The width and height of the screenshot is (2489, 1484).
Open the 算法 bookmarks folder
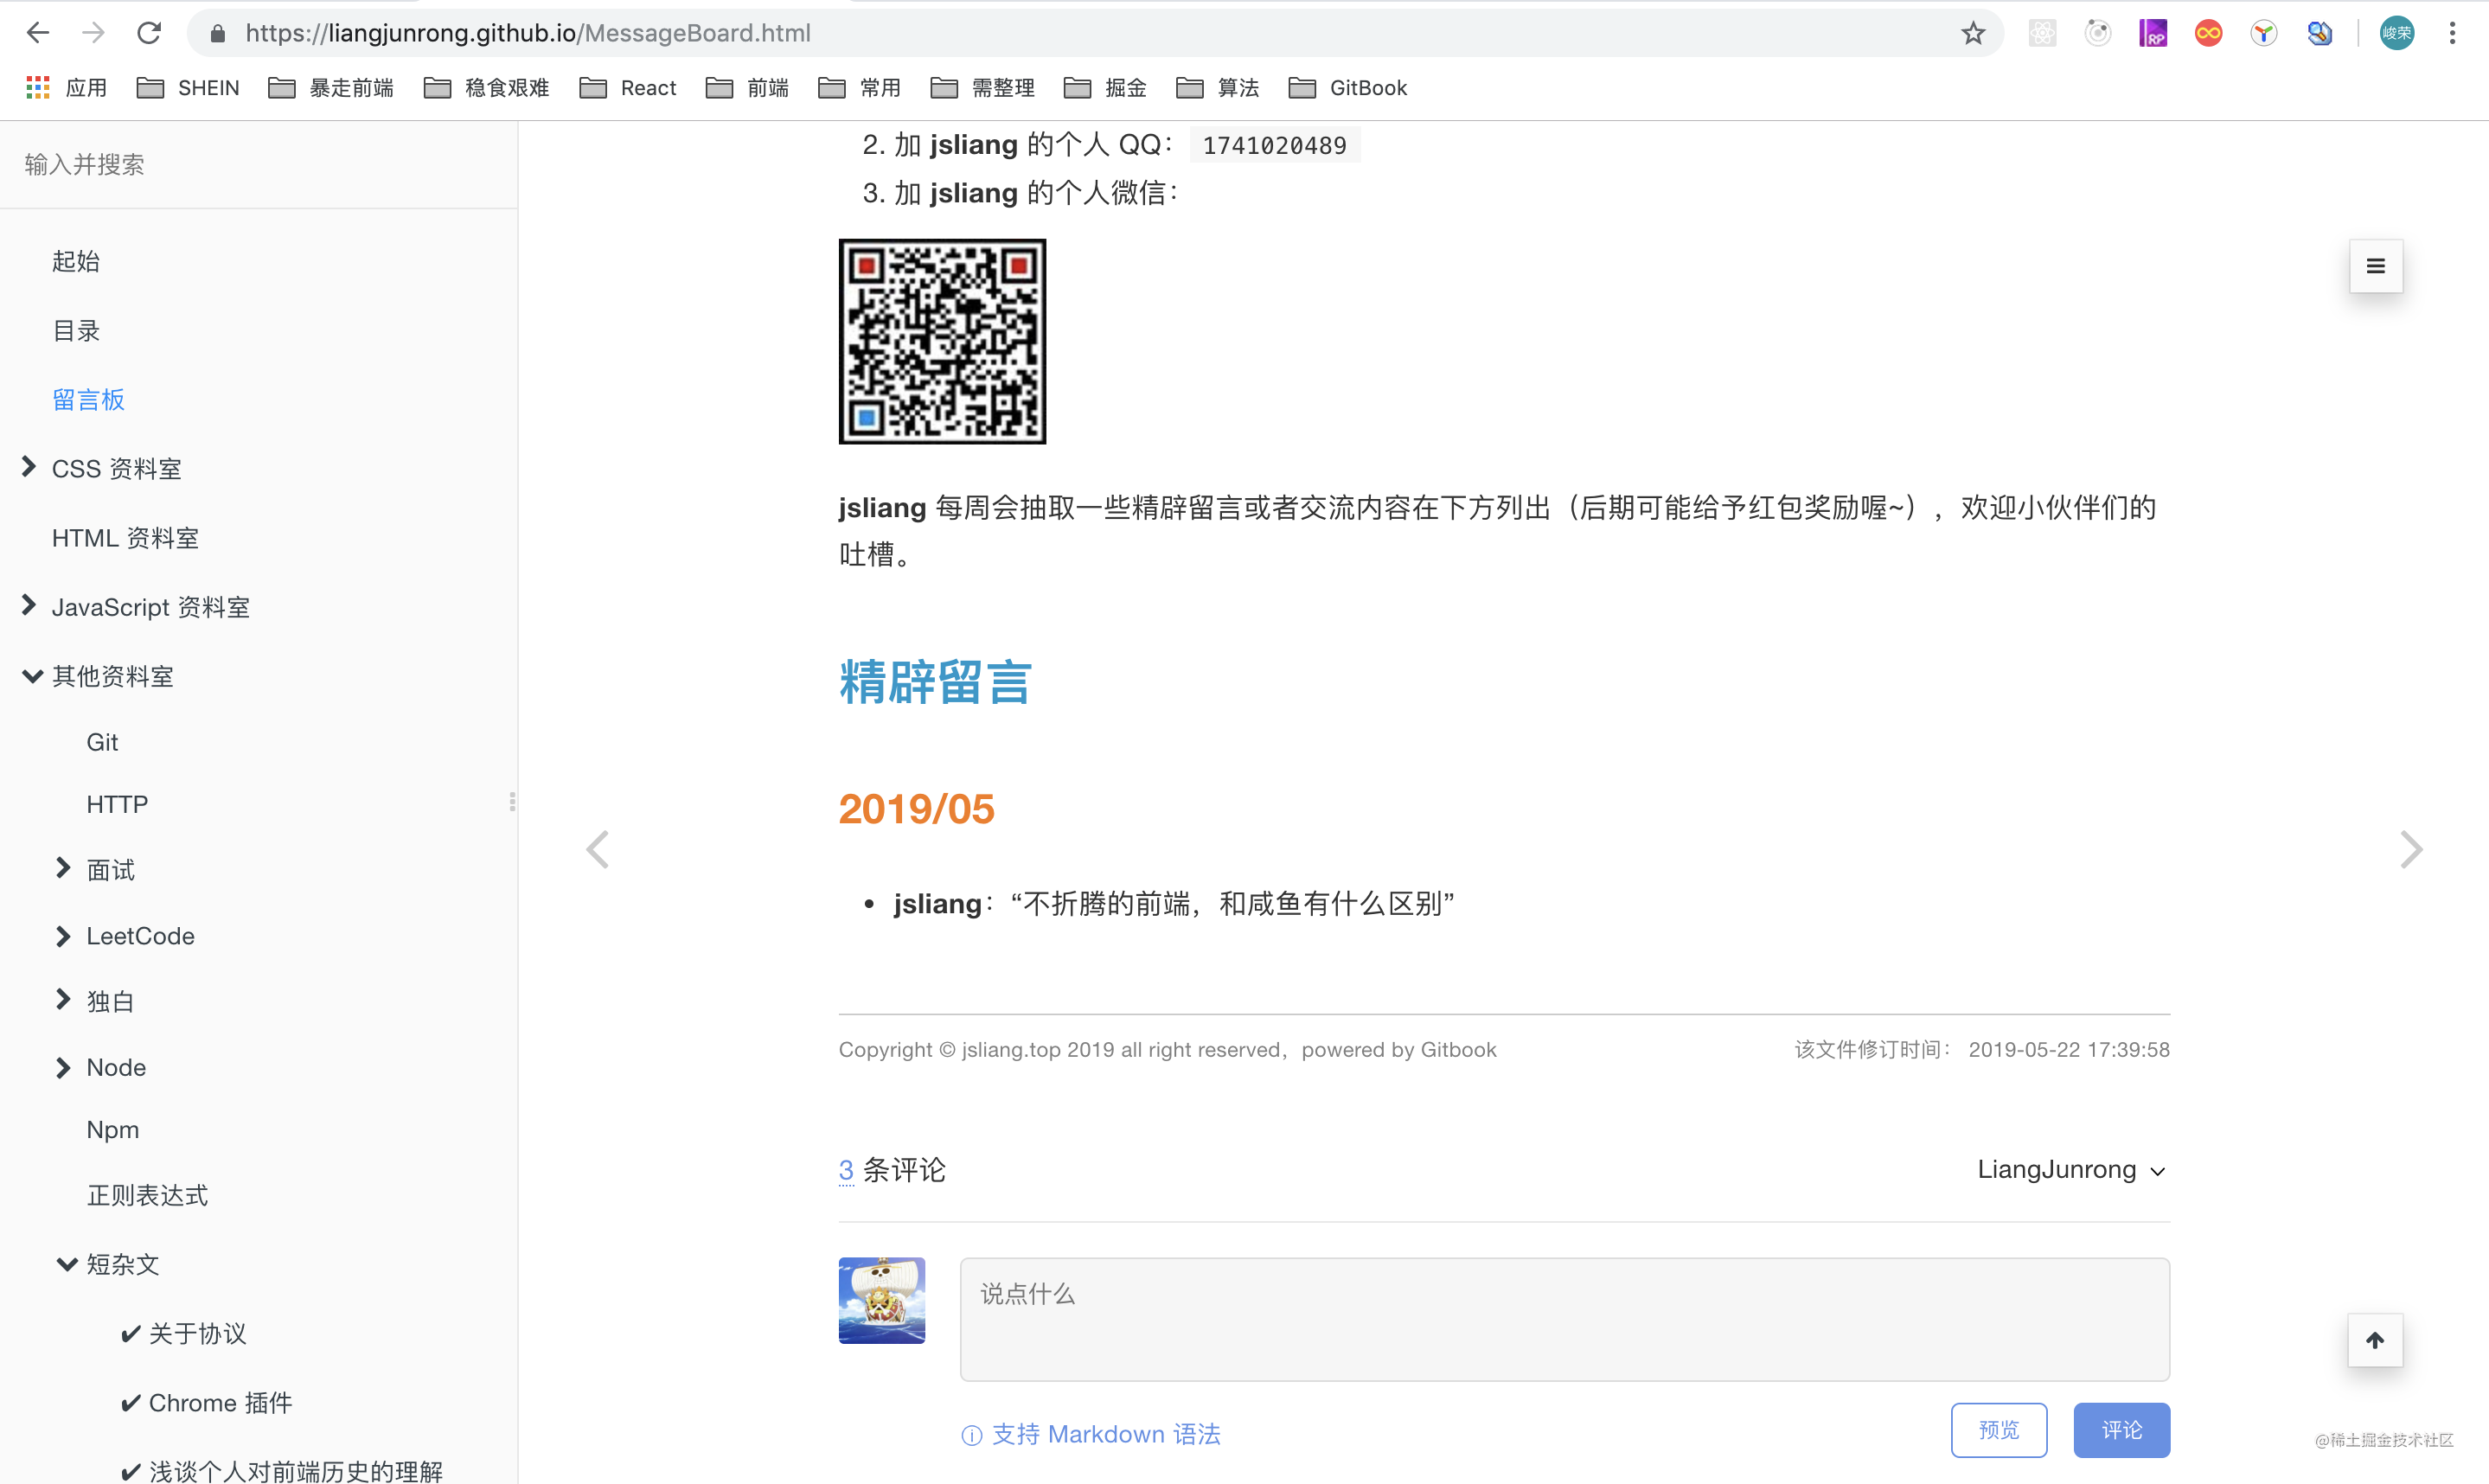[x=1218, y=88]
